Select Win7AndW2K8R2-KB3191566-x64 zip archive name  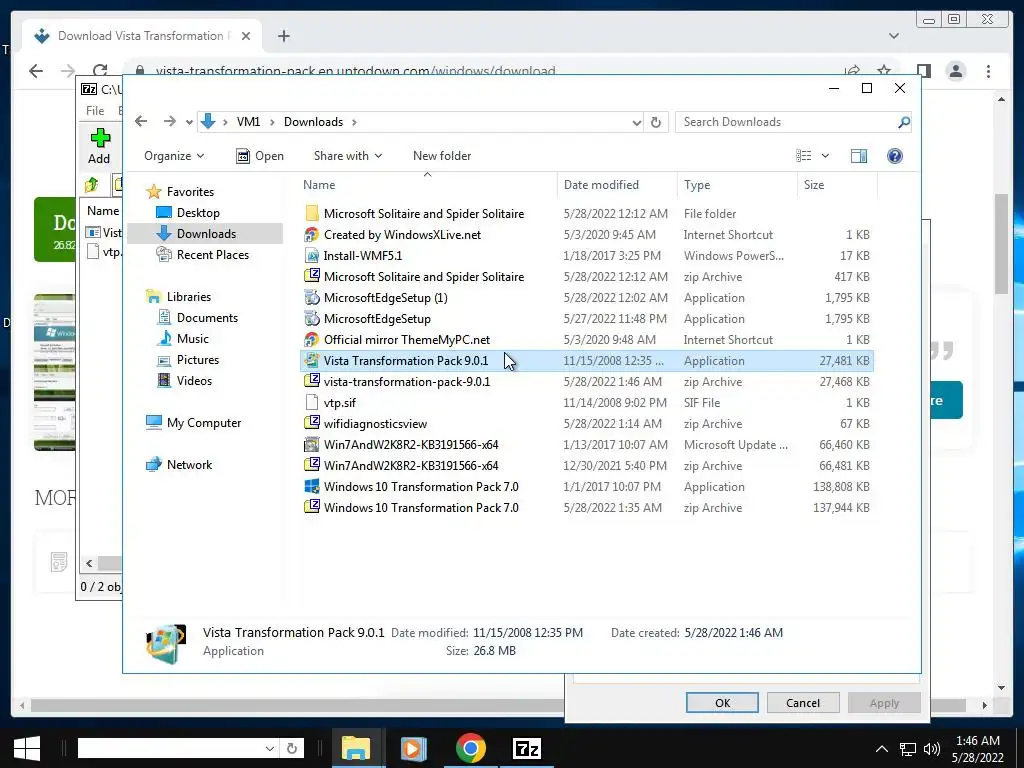coord(411,466)
